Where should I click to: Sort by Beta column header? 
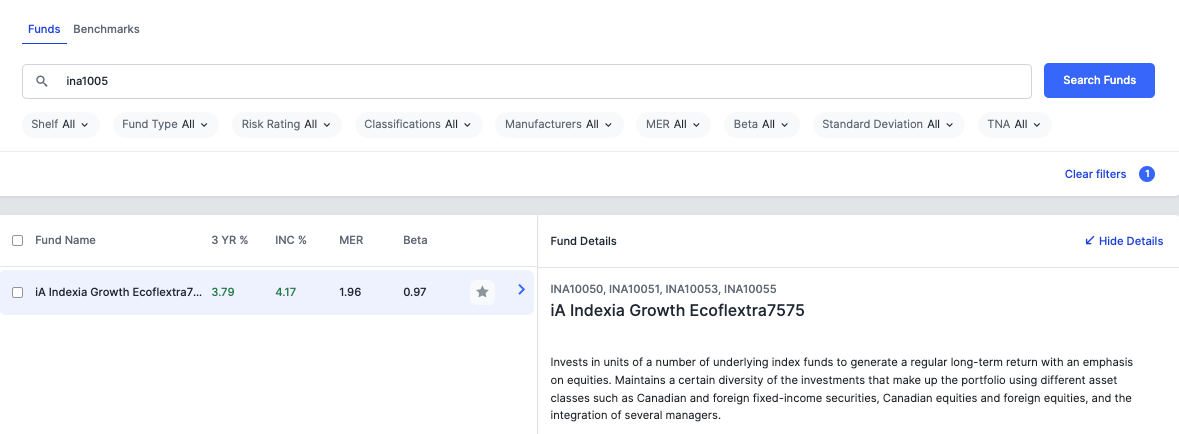[x=415, y=241]
